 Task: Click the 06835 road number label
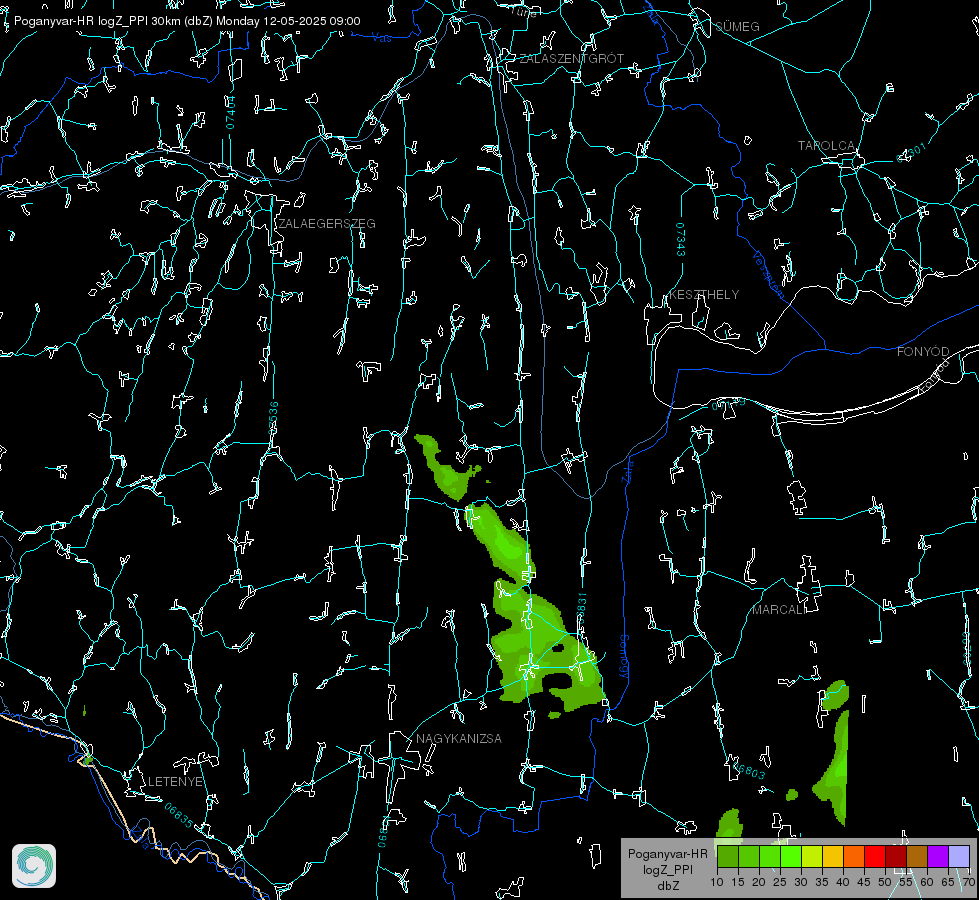179,815
